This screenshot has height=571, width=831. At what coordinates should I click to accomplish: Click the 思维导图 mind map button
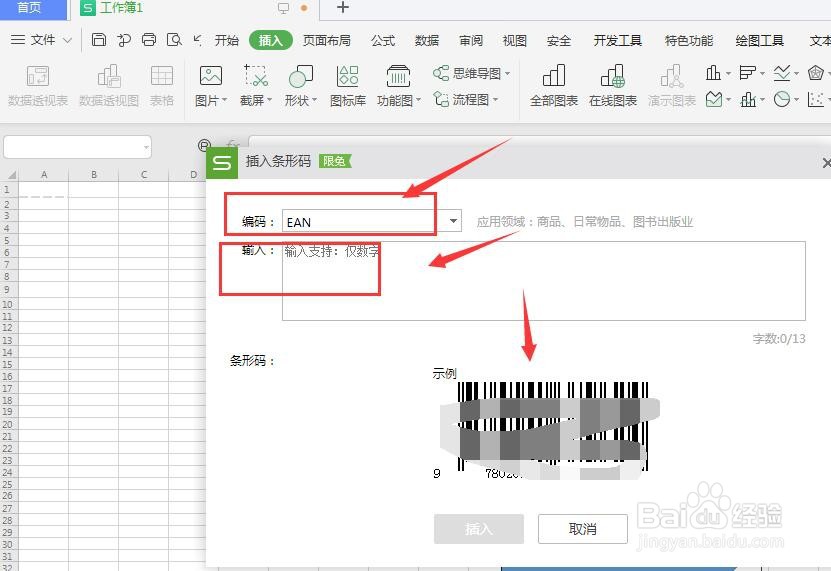click(x=471, y=73)
